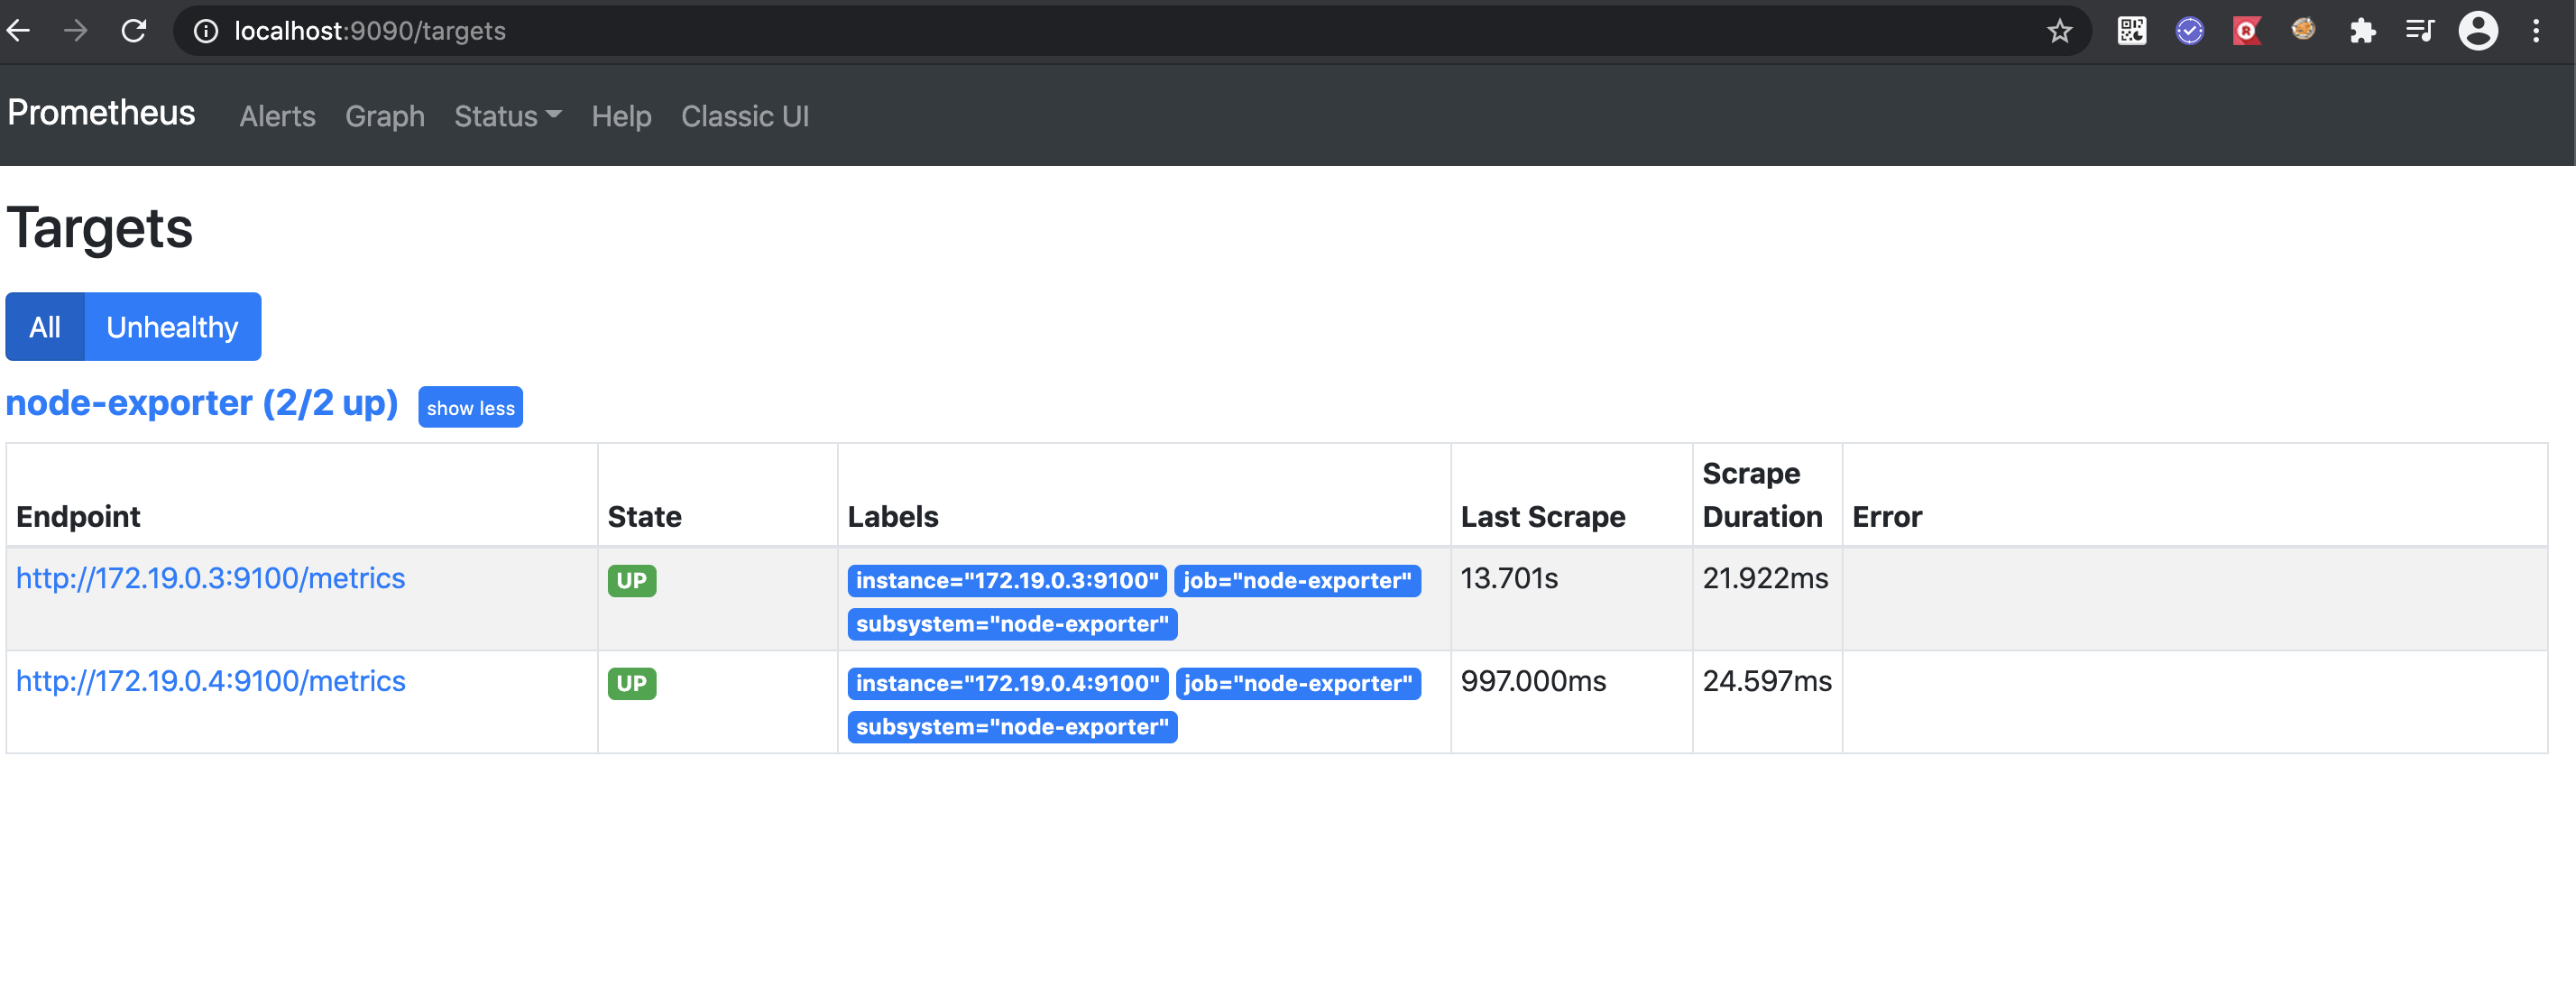Screen dimensions: 2576x987
Task: Collapse node-exporter with show less
Action: coord(470,408)
